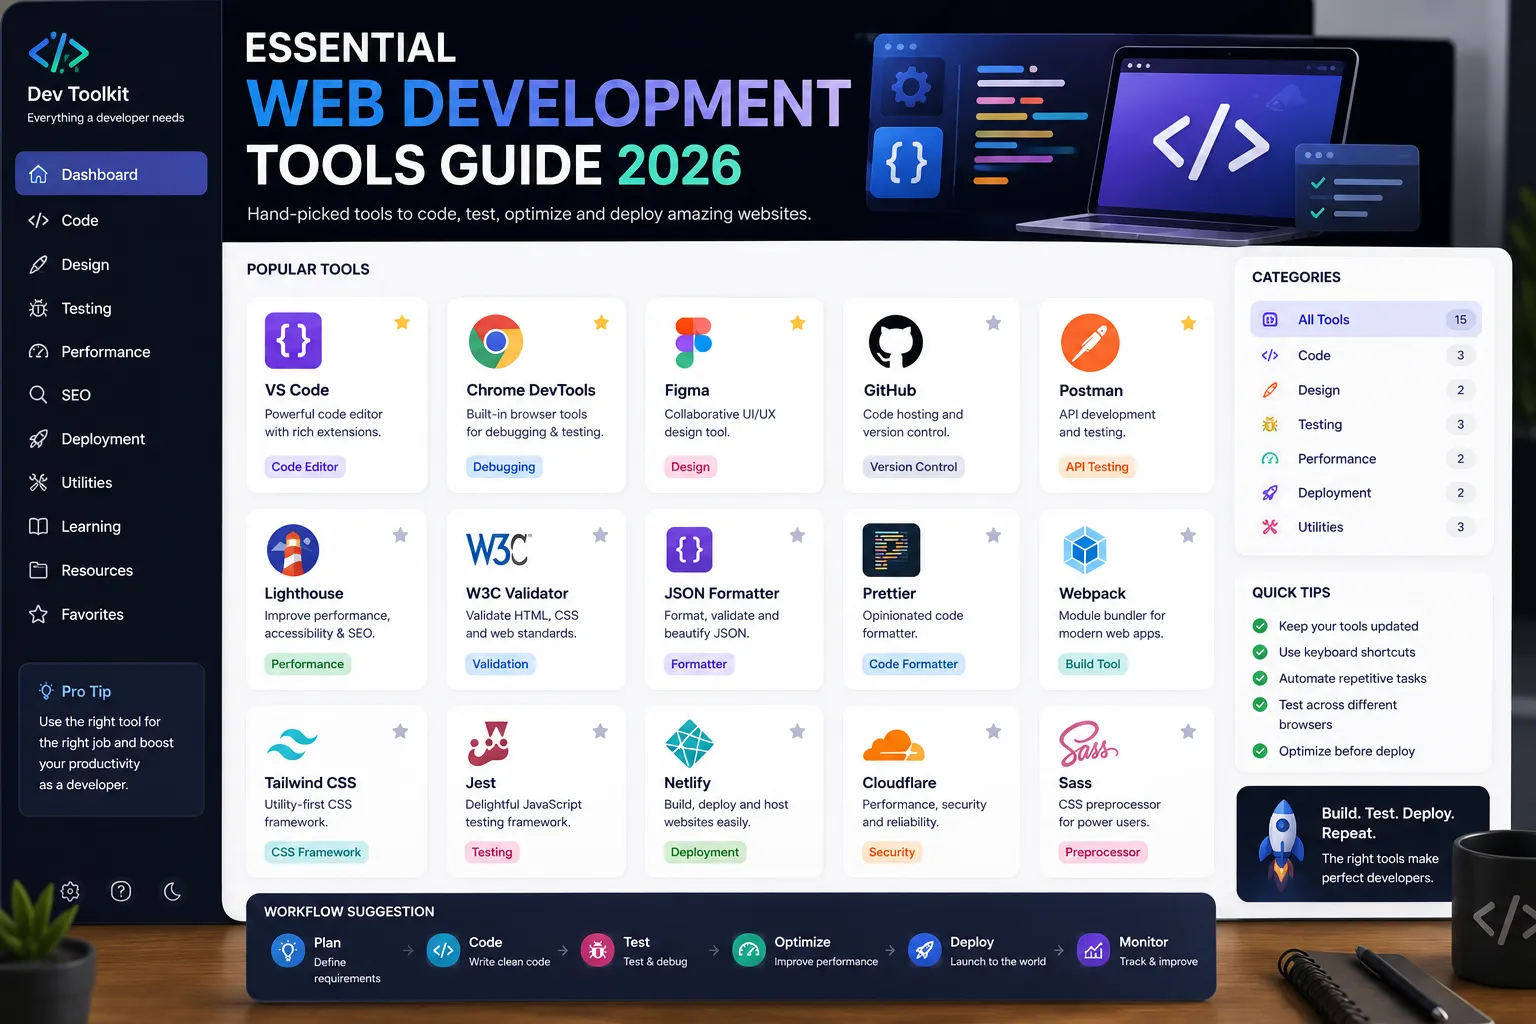Click Keep your tools updated checkmark

(x=1260, y=626)
